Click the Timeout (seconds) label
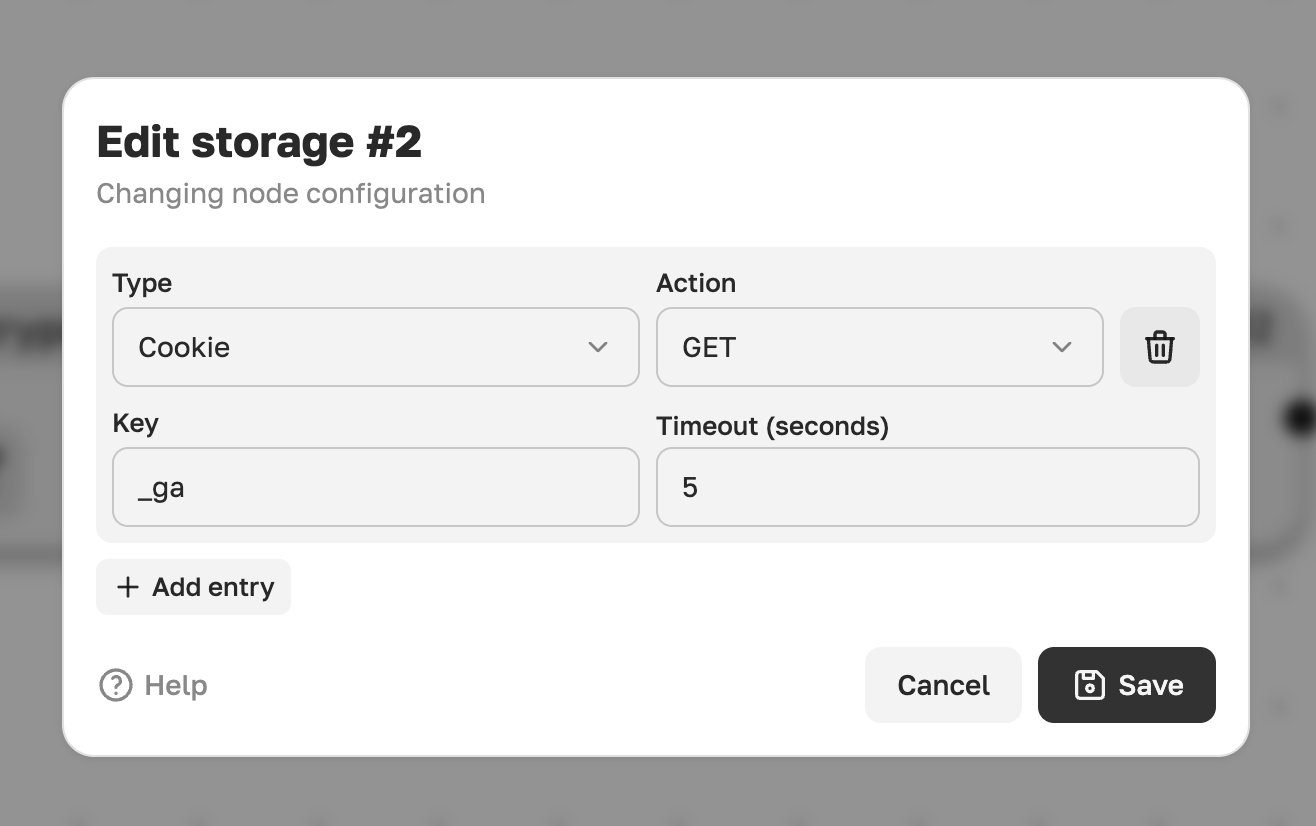 coord(773,426)
